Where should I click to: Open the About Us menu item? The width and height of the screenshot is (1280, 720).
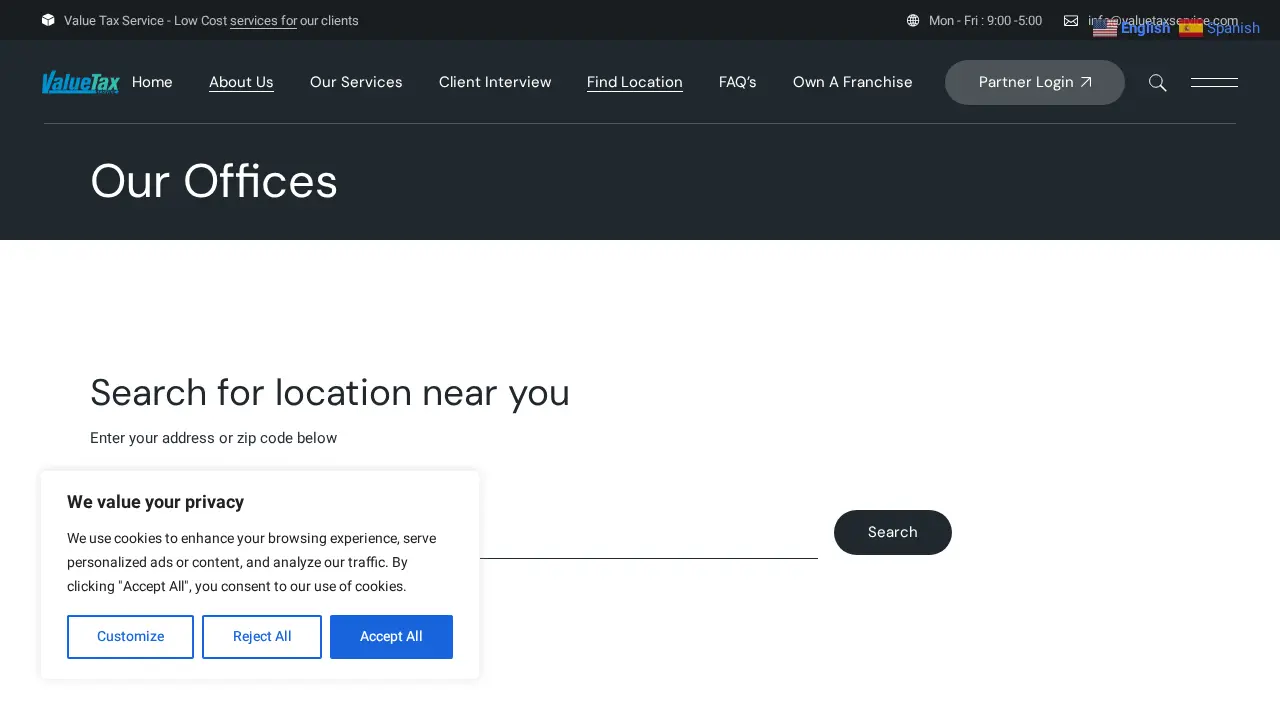coord(241,82)
